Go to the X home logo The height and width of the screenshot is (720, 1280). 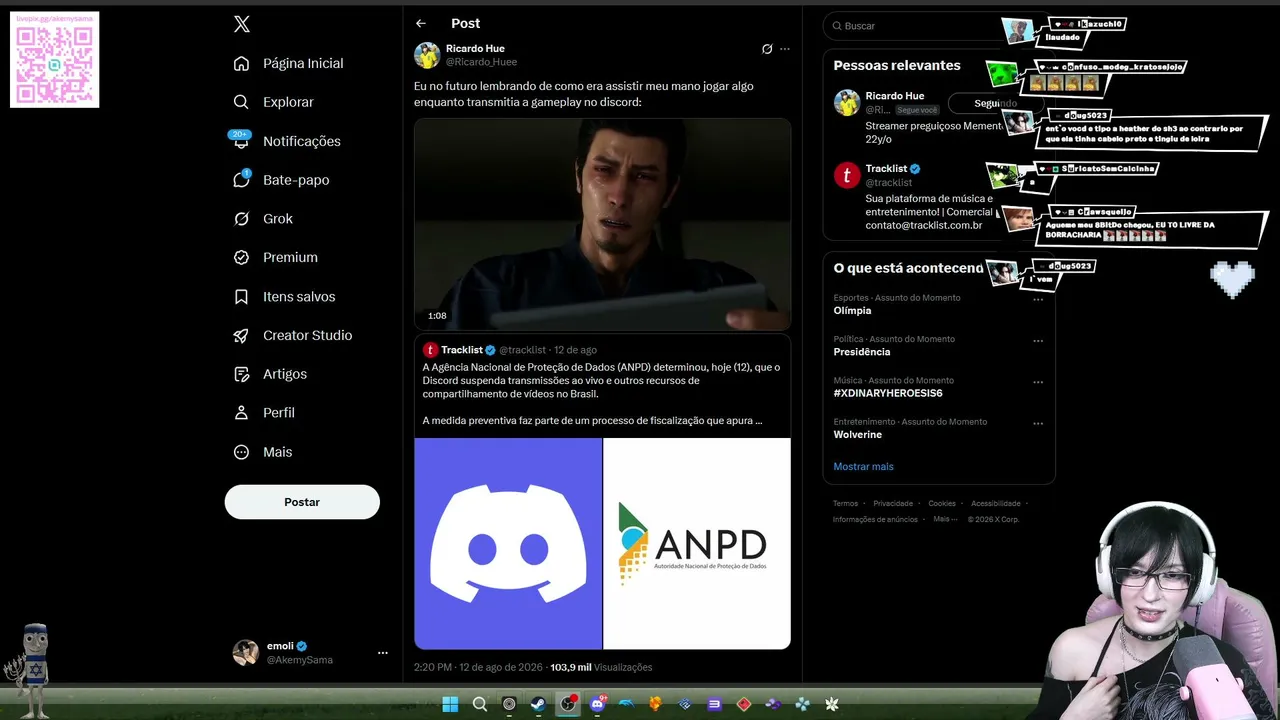tap(242, 24)
